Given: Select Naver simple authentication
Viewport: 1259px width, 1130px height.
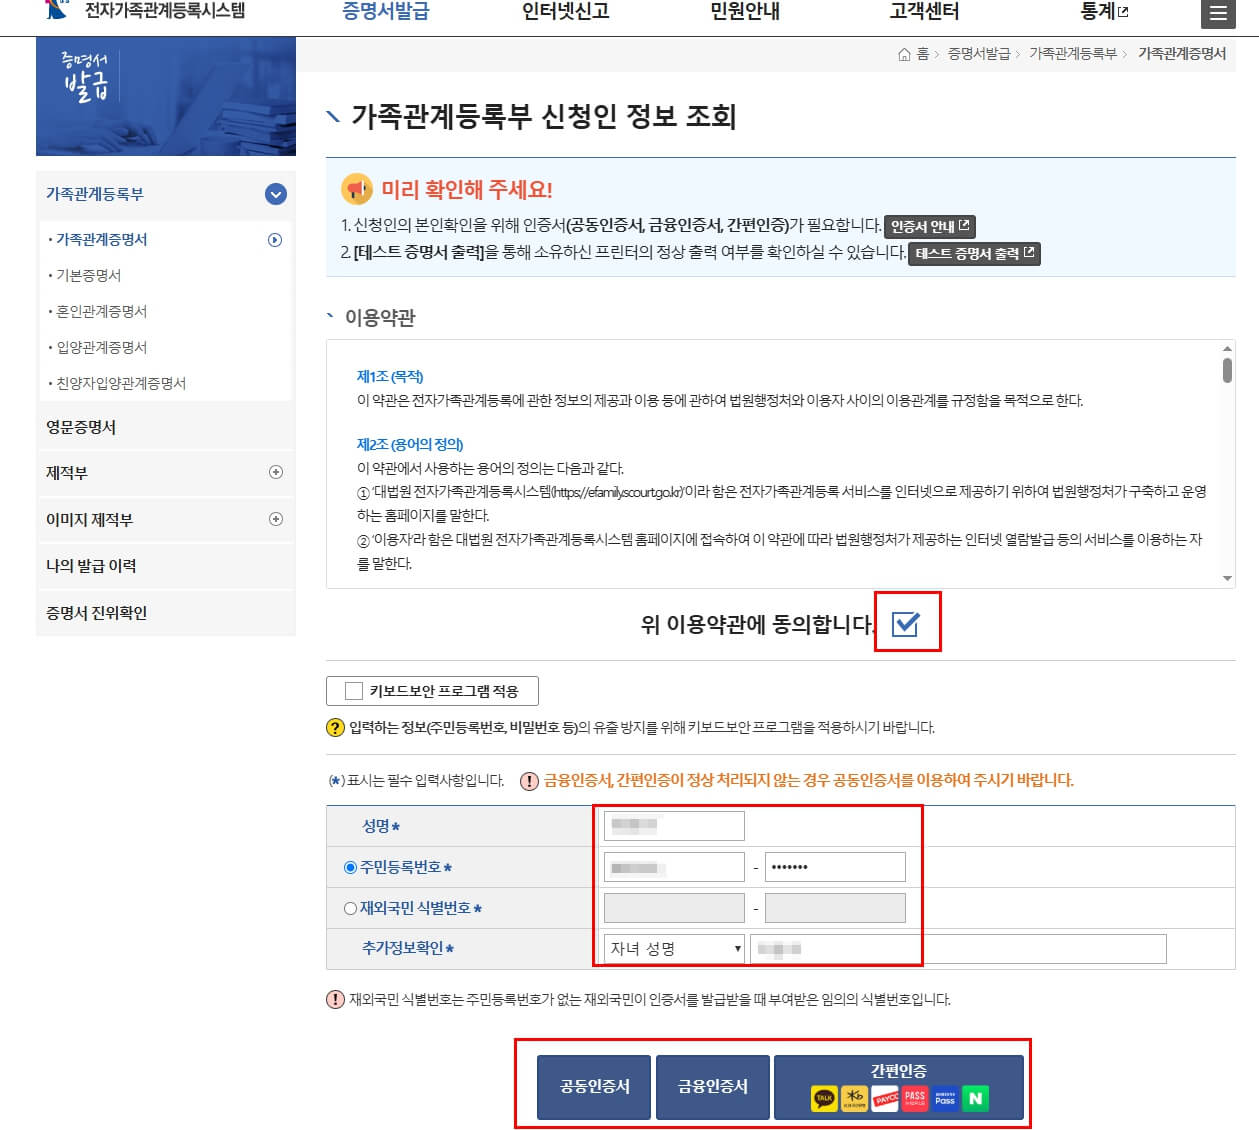Looking at the screenshot, I should (x=975, y=1097).
